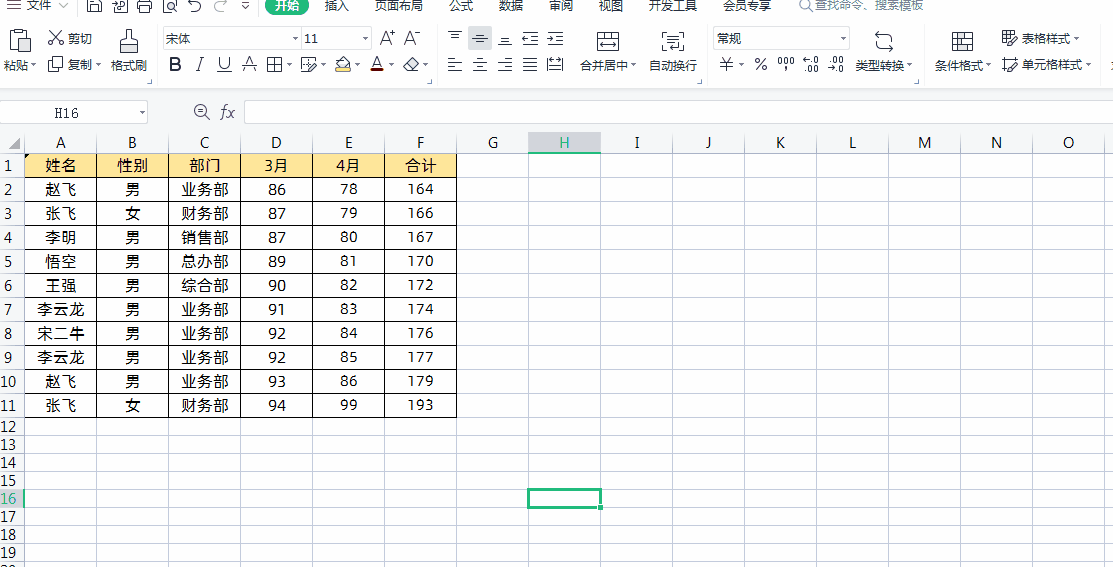Image resolution: width=1113 pixels, height=567 pixels.
Task: Switch to the 插入 tab
Action: 336,6
